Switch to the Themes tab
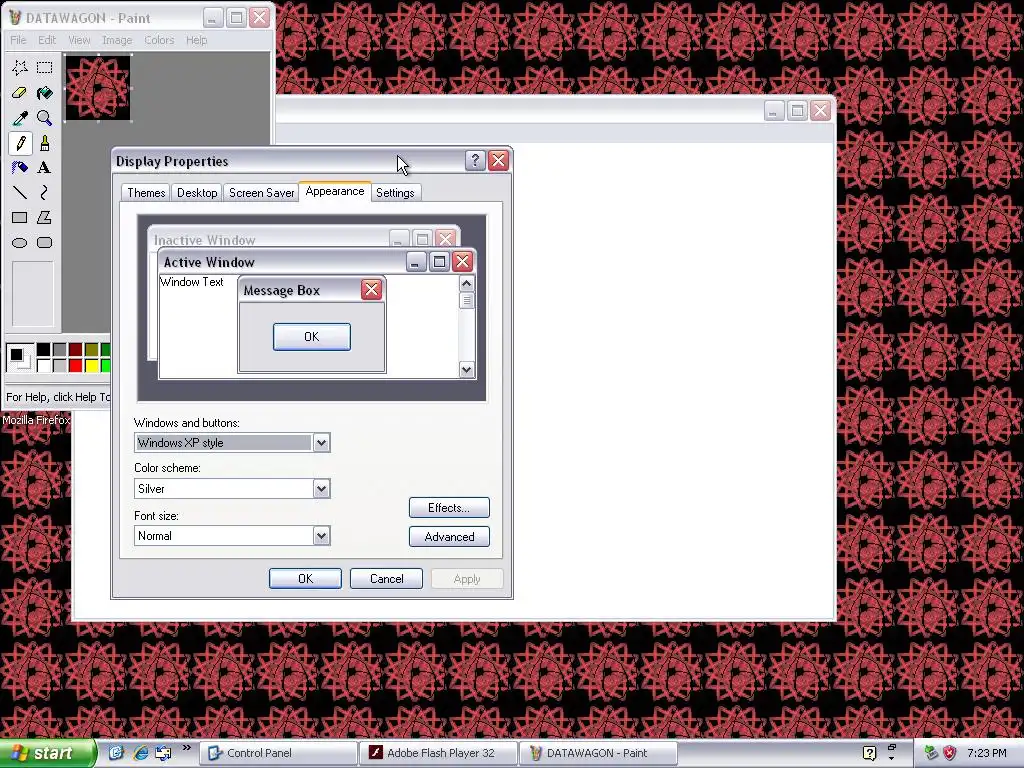The image size is (1024, 768). (146, 193)
